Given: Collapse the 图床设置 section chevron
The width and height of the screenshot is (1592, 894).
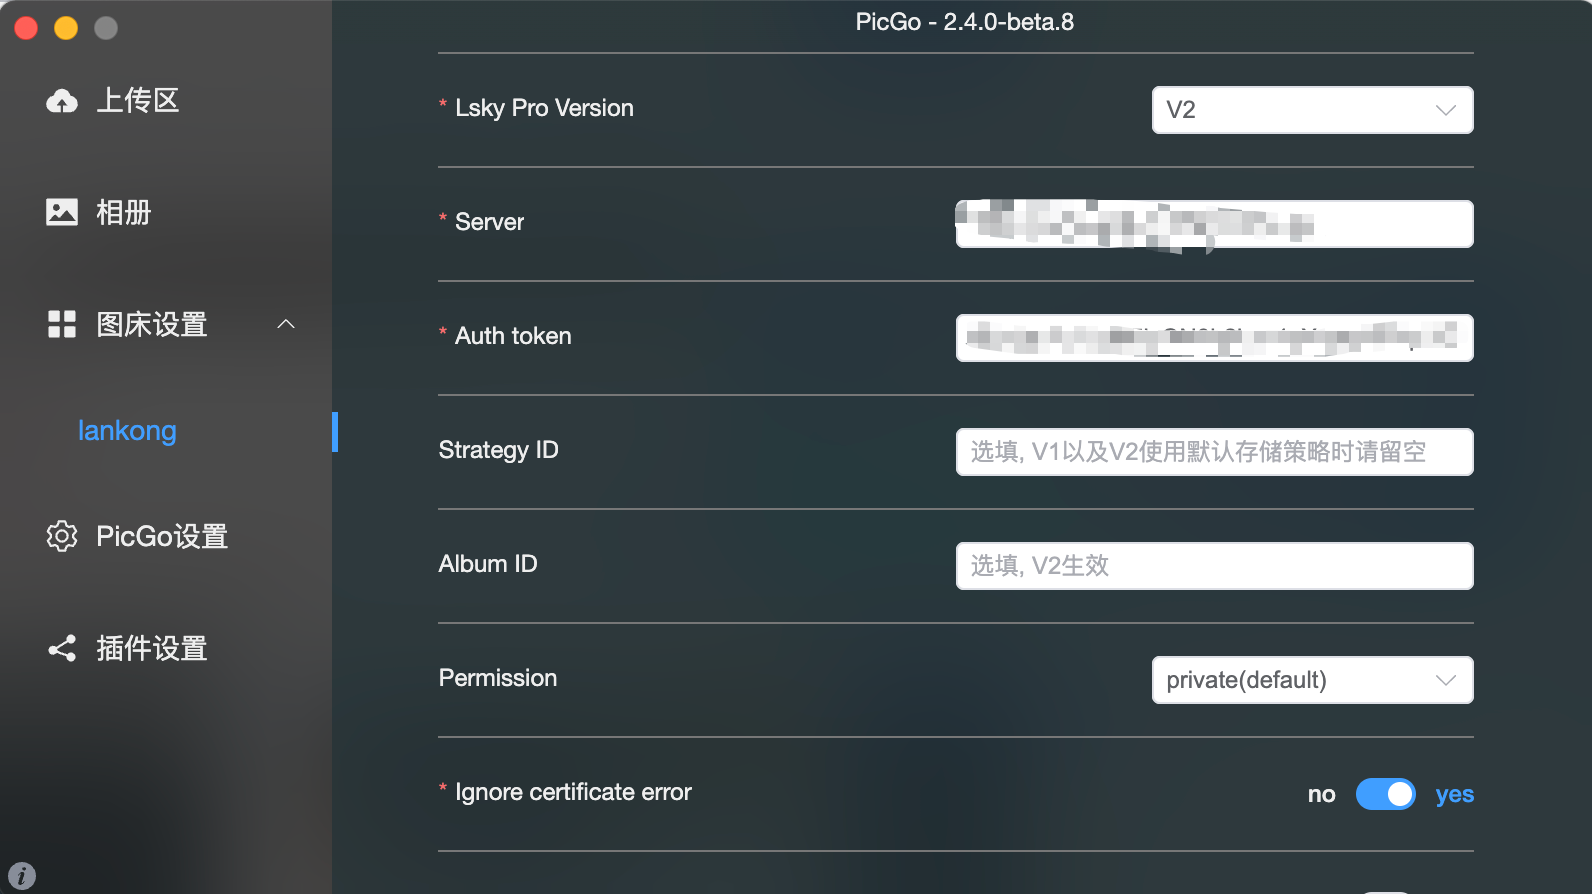Looking at the screenshot, I should click(x=286, y=324).
